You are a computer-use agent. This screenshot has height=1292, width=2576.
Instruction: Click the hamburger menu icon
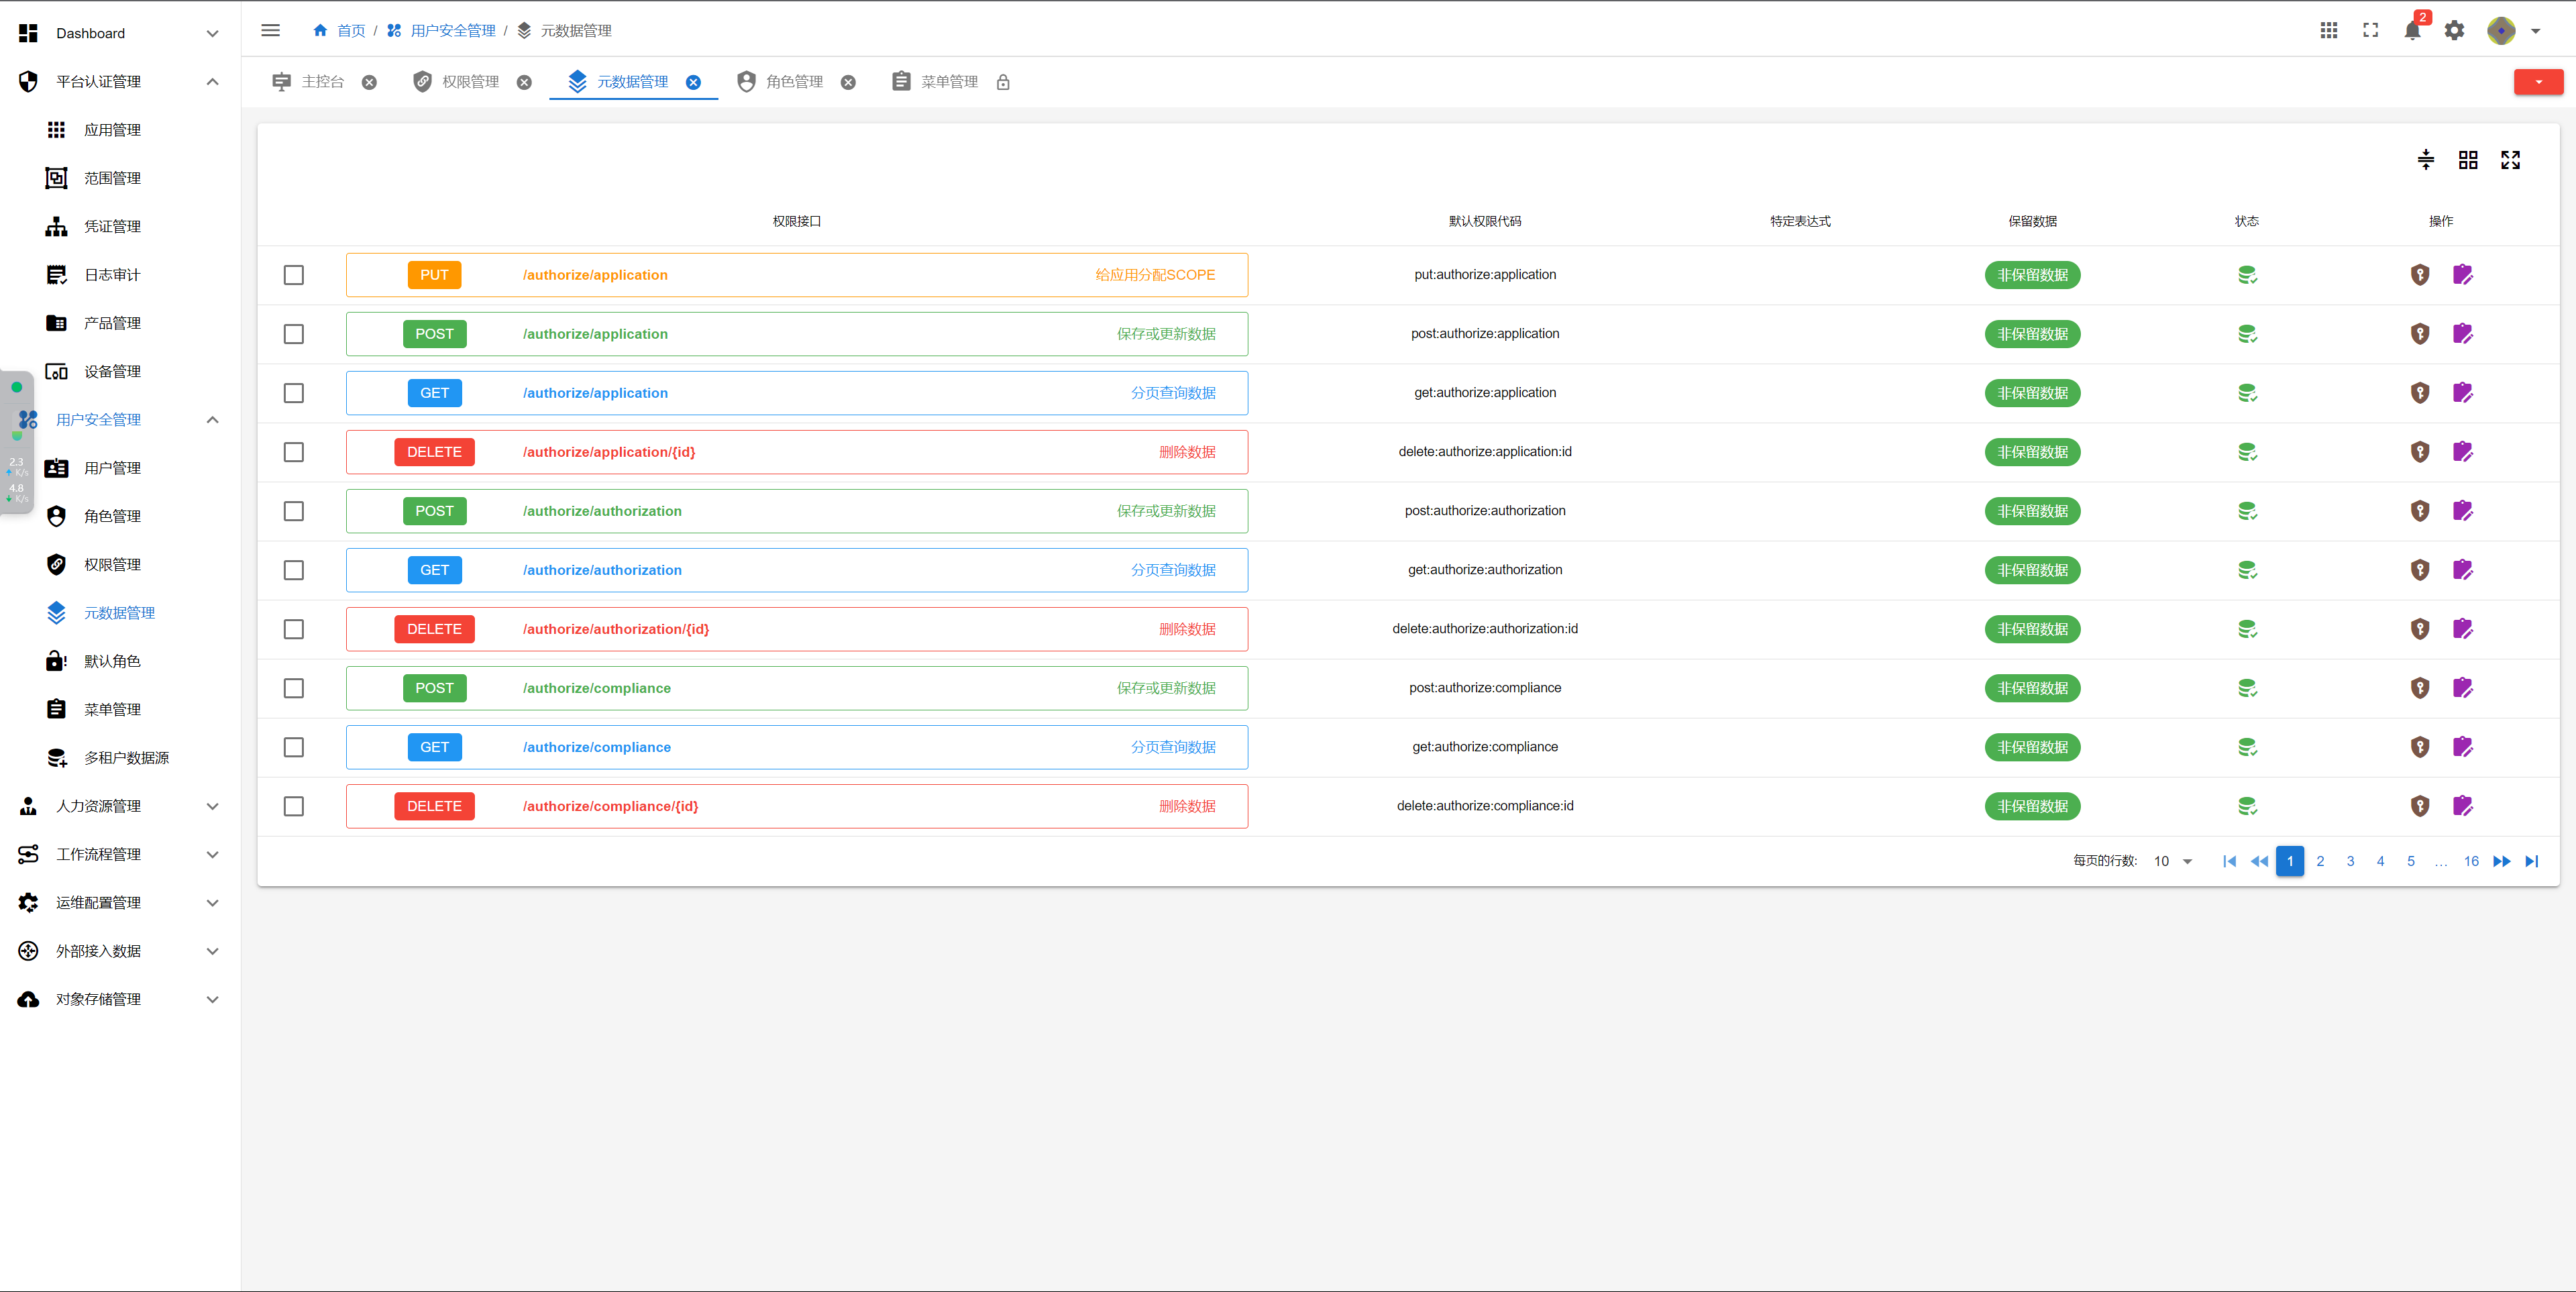coord(270,31)
